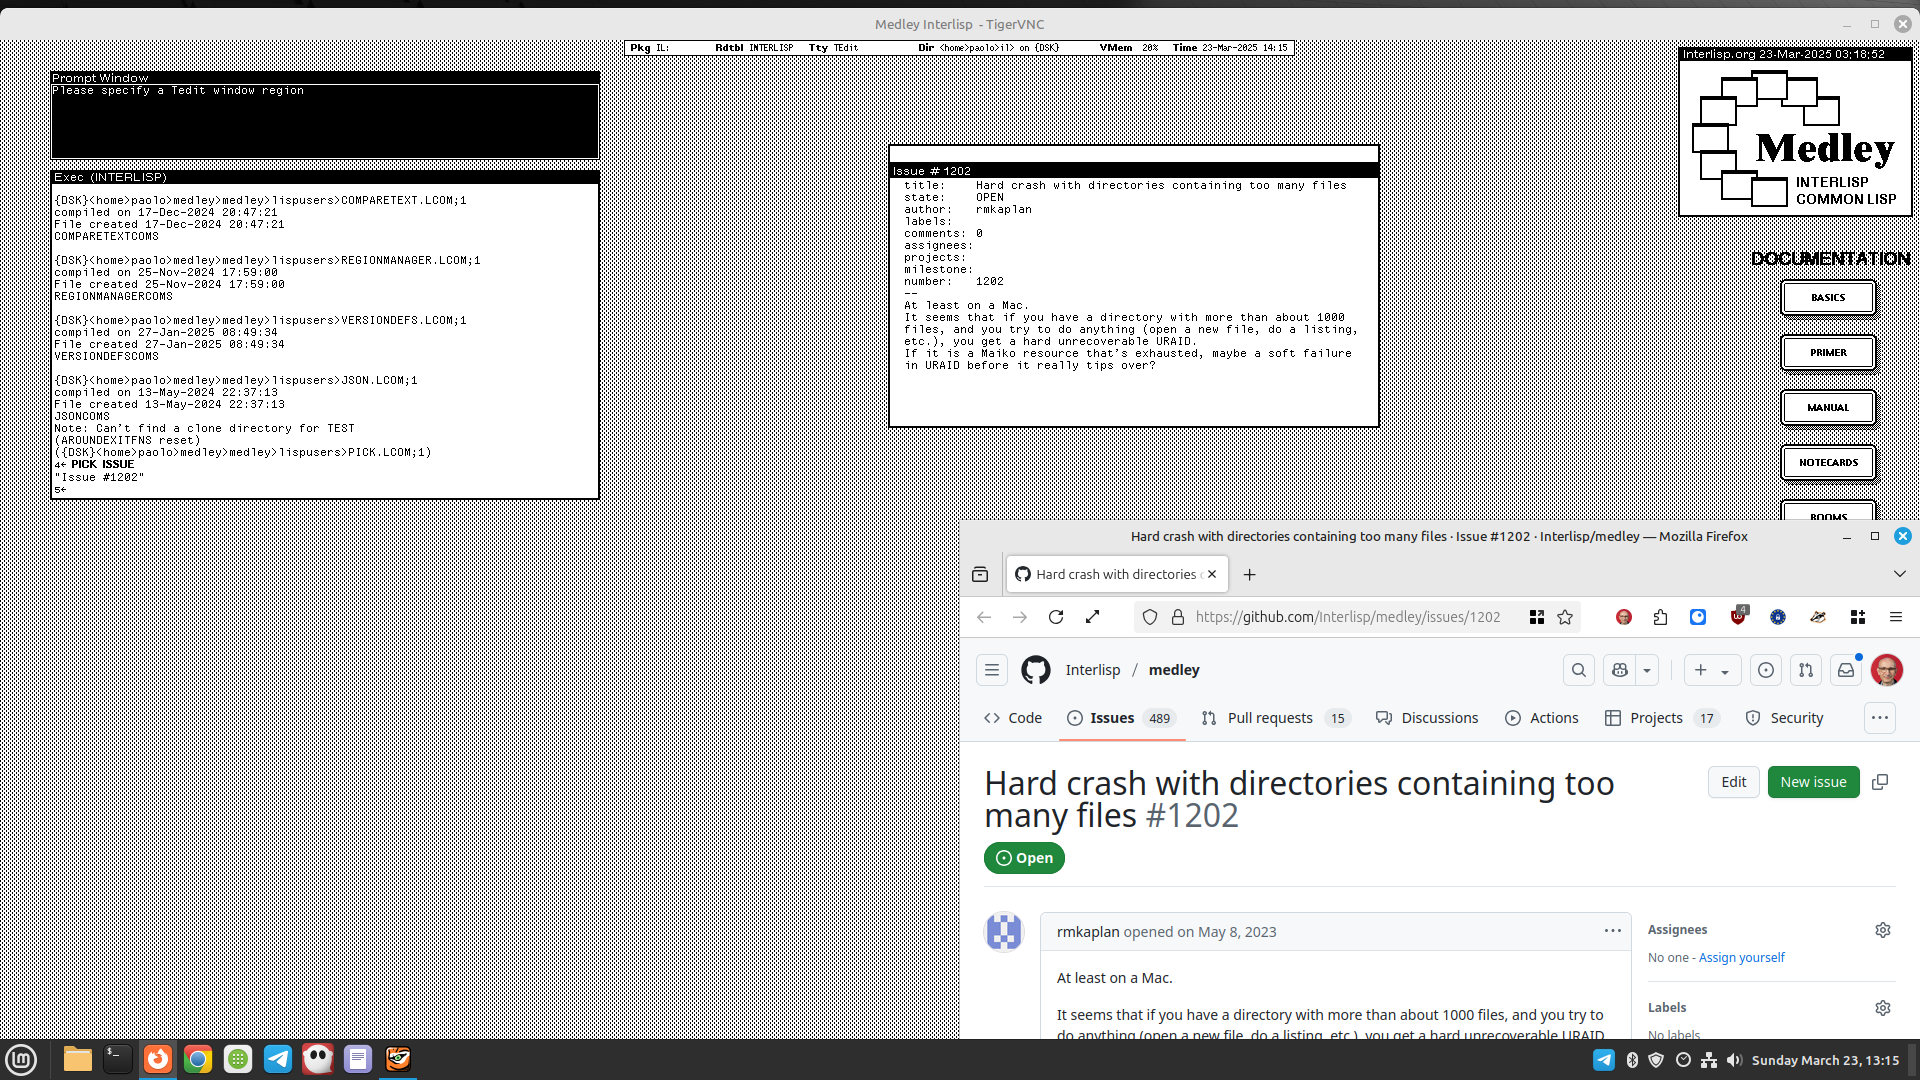Click the QR/grid icon in the address bar

tap(1537, 617)
